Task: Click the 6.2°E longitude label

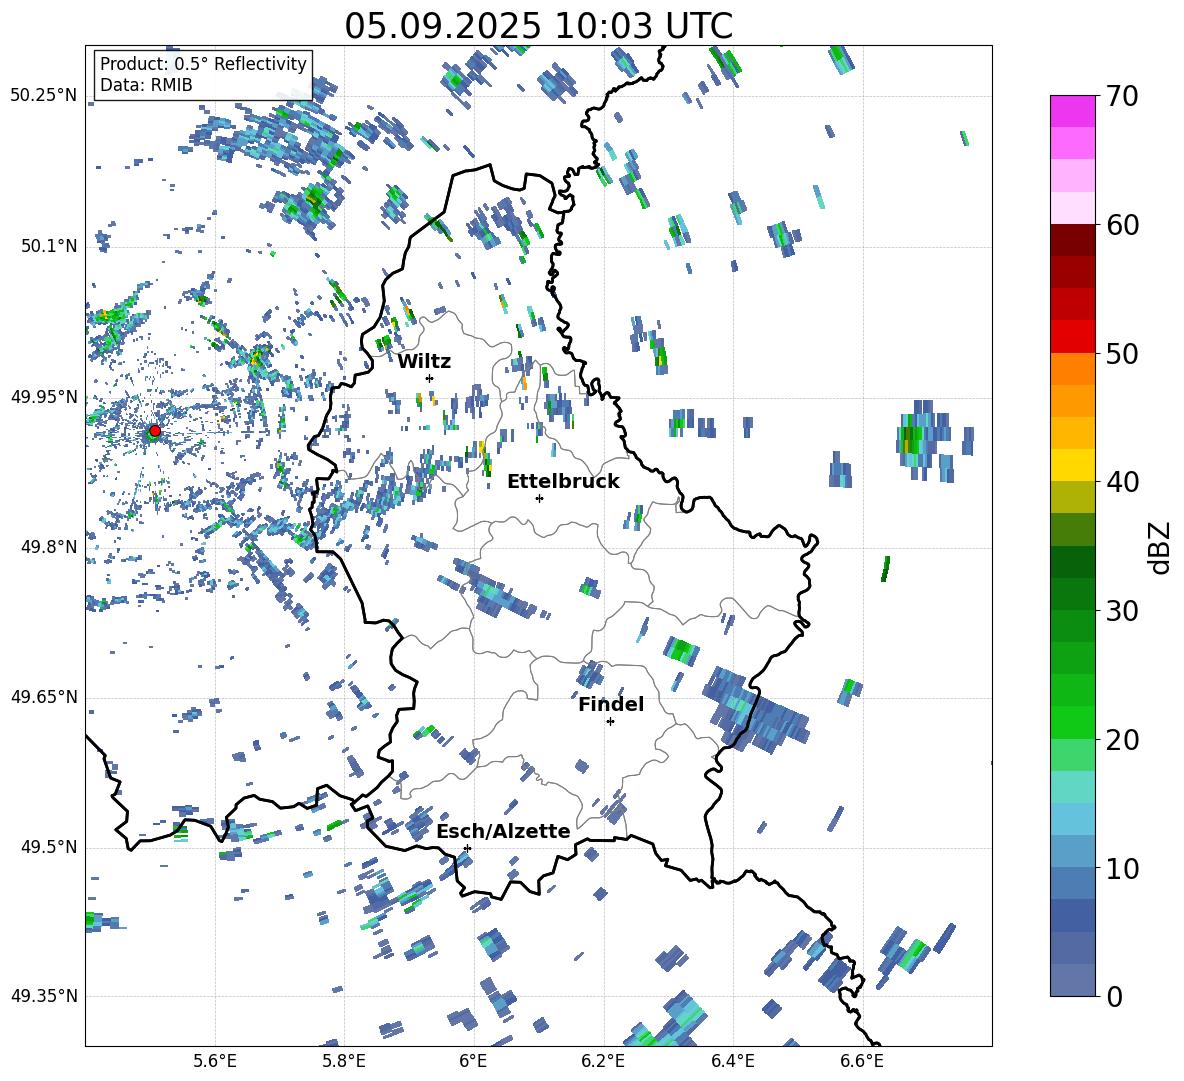Action: [x=603, y=1061]
